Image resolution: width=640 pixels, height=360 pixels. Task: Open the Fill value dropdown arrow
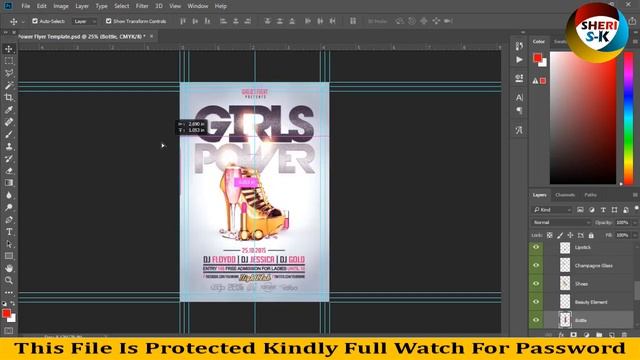pos(635,236)
